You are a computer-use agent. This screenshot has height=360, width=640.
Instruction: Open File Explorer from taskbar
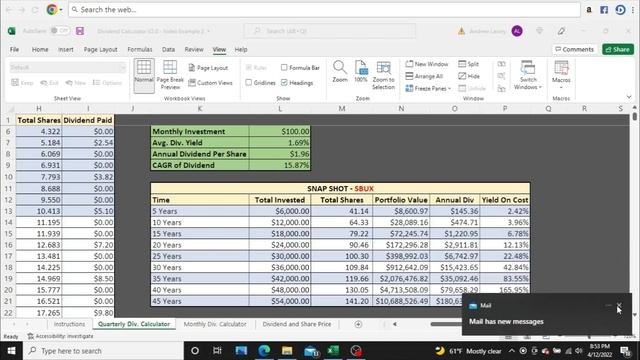coord(287,351)
